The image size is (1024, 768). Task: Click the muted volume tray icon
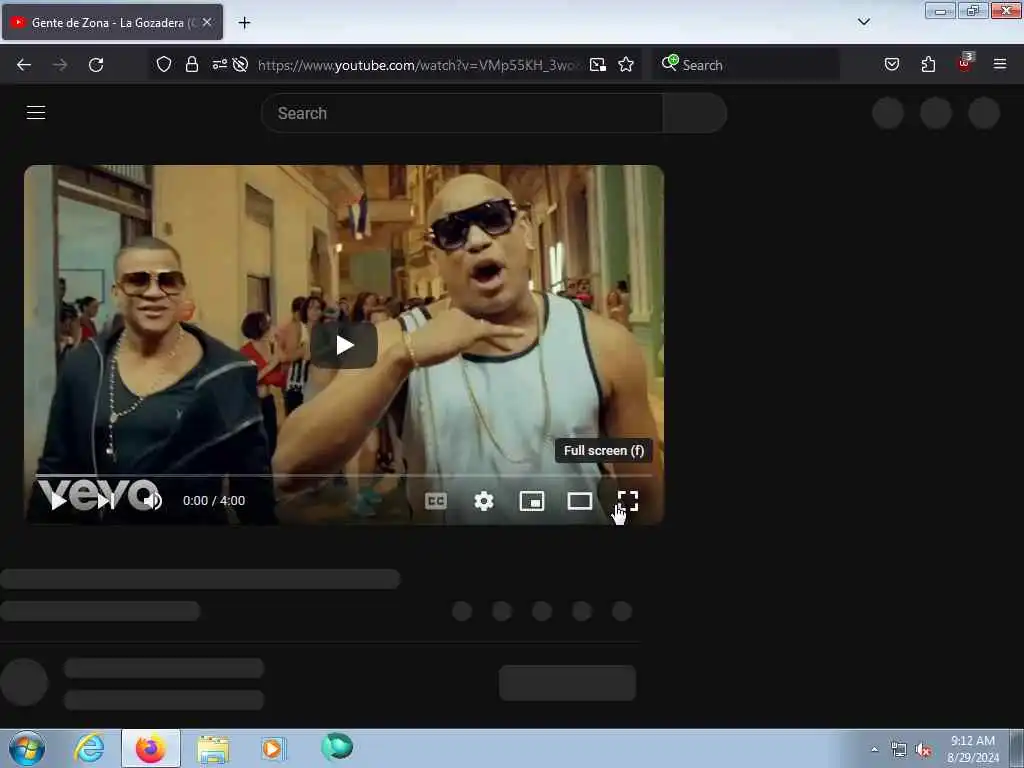[923, 750]
